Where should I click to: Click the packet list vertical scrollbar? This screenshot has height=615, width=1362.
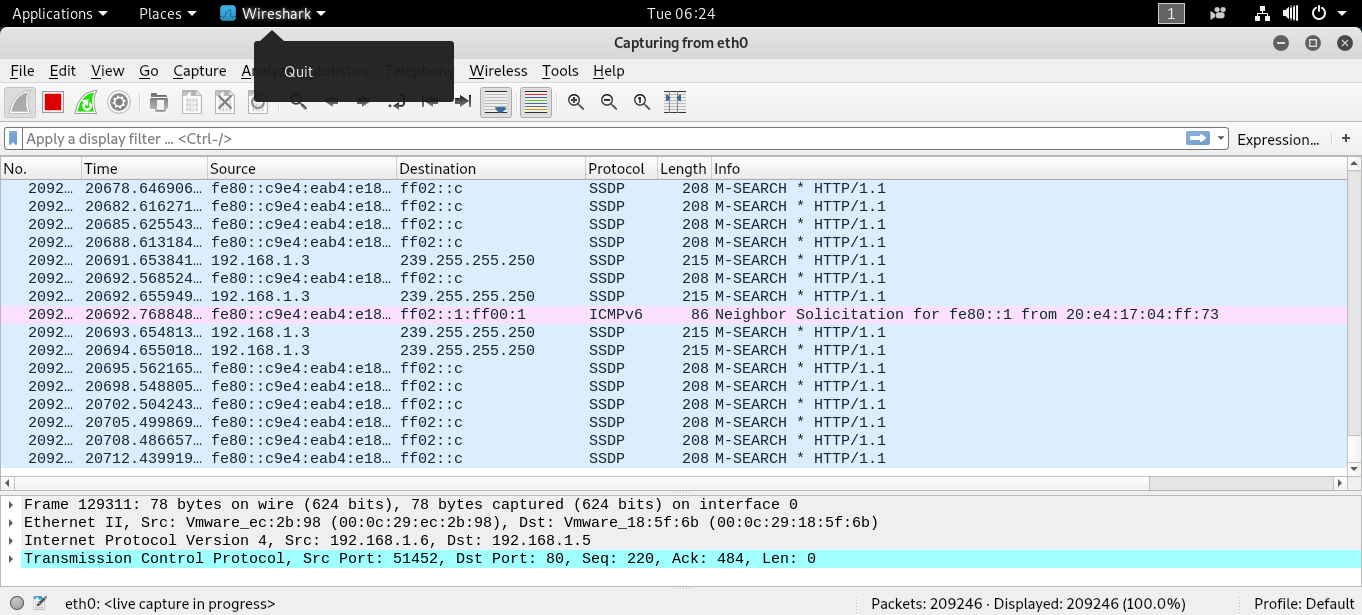(x=1354, y=316)
